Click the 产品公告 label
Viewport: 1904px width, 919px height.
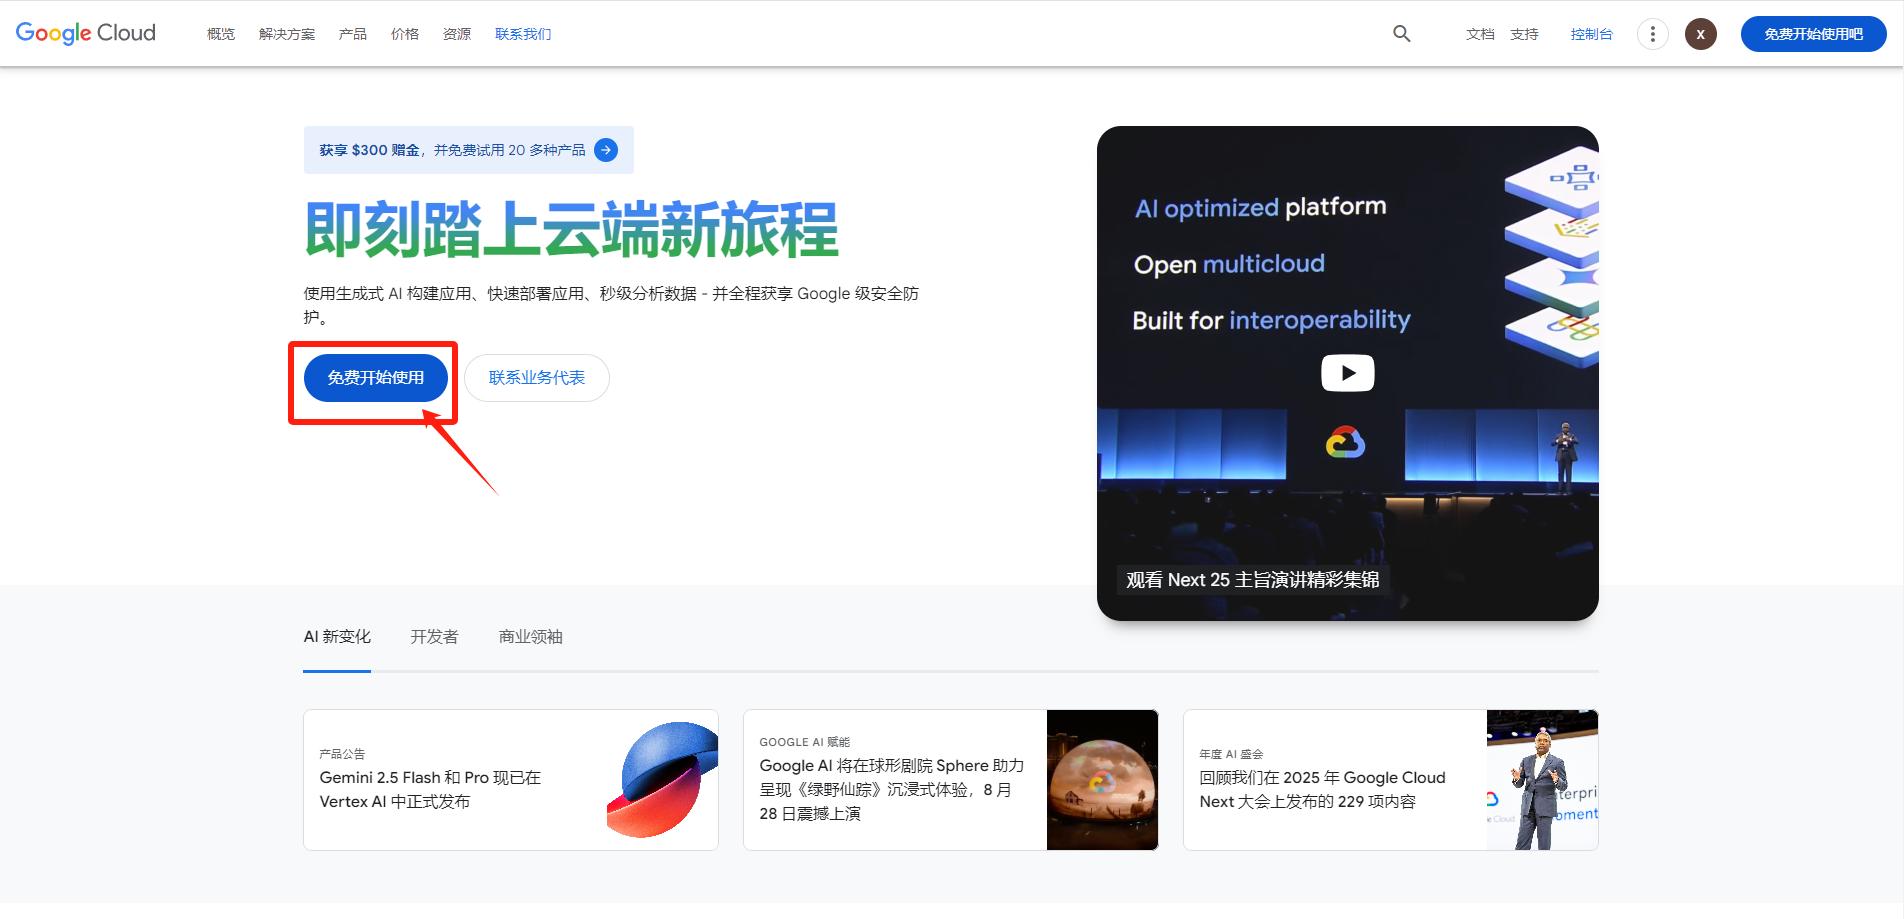[342, 754]
